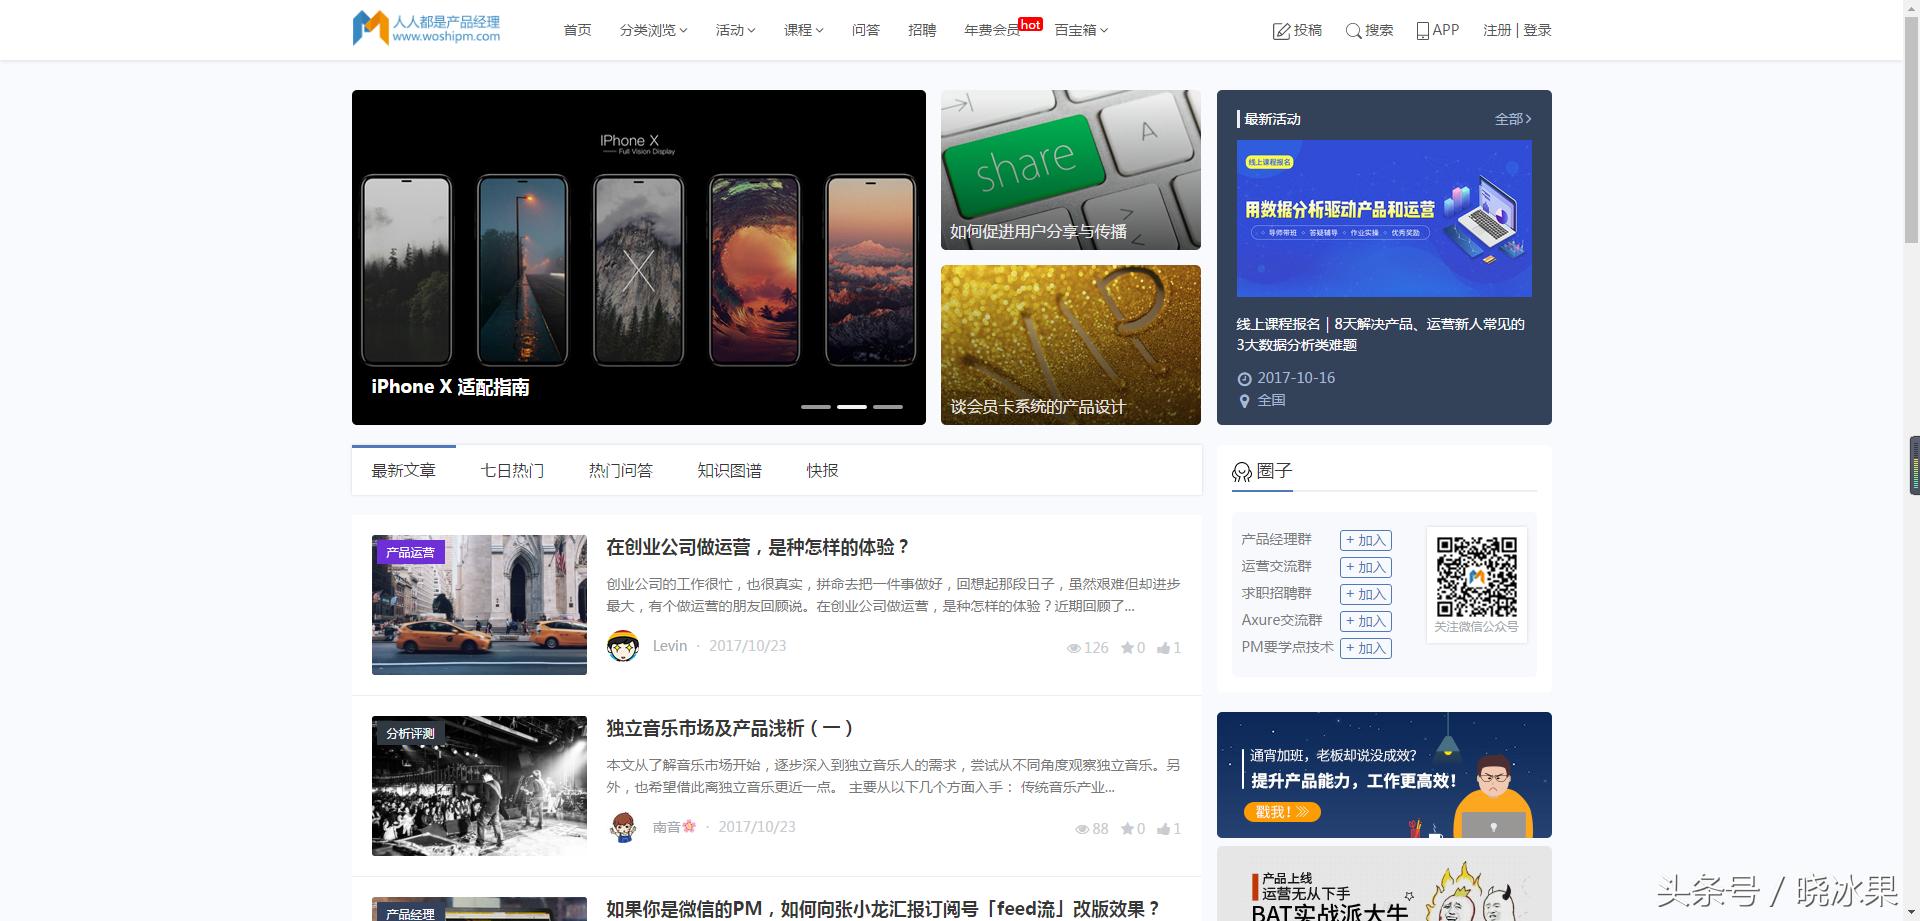Click the 全部 link in 最新活动 panel

1508,119
